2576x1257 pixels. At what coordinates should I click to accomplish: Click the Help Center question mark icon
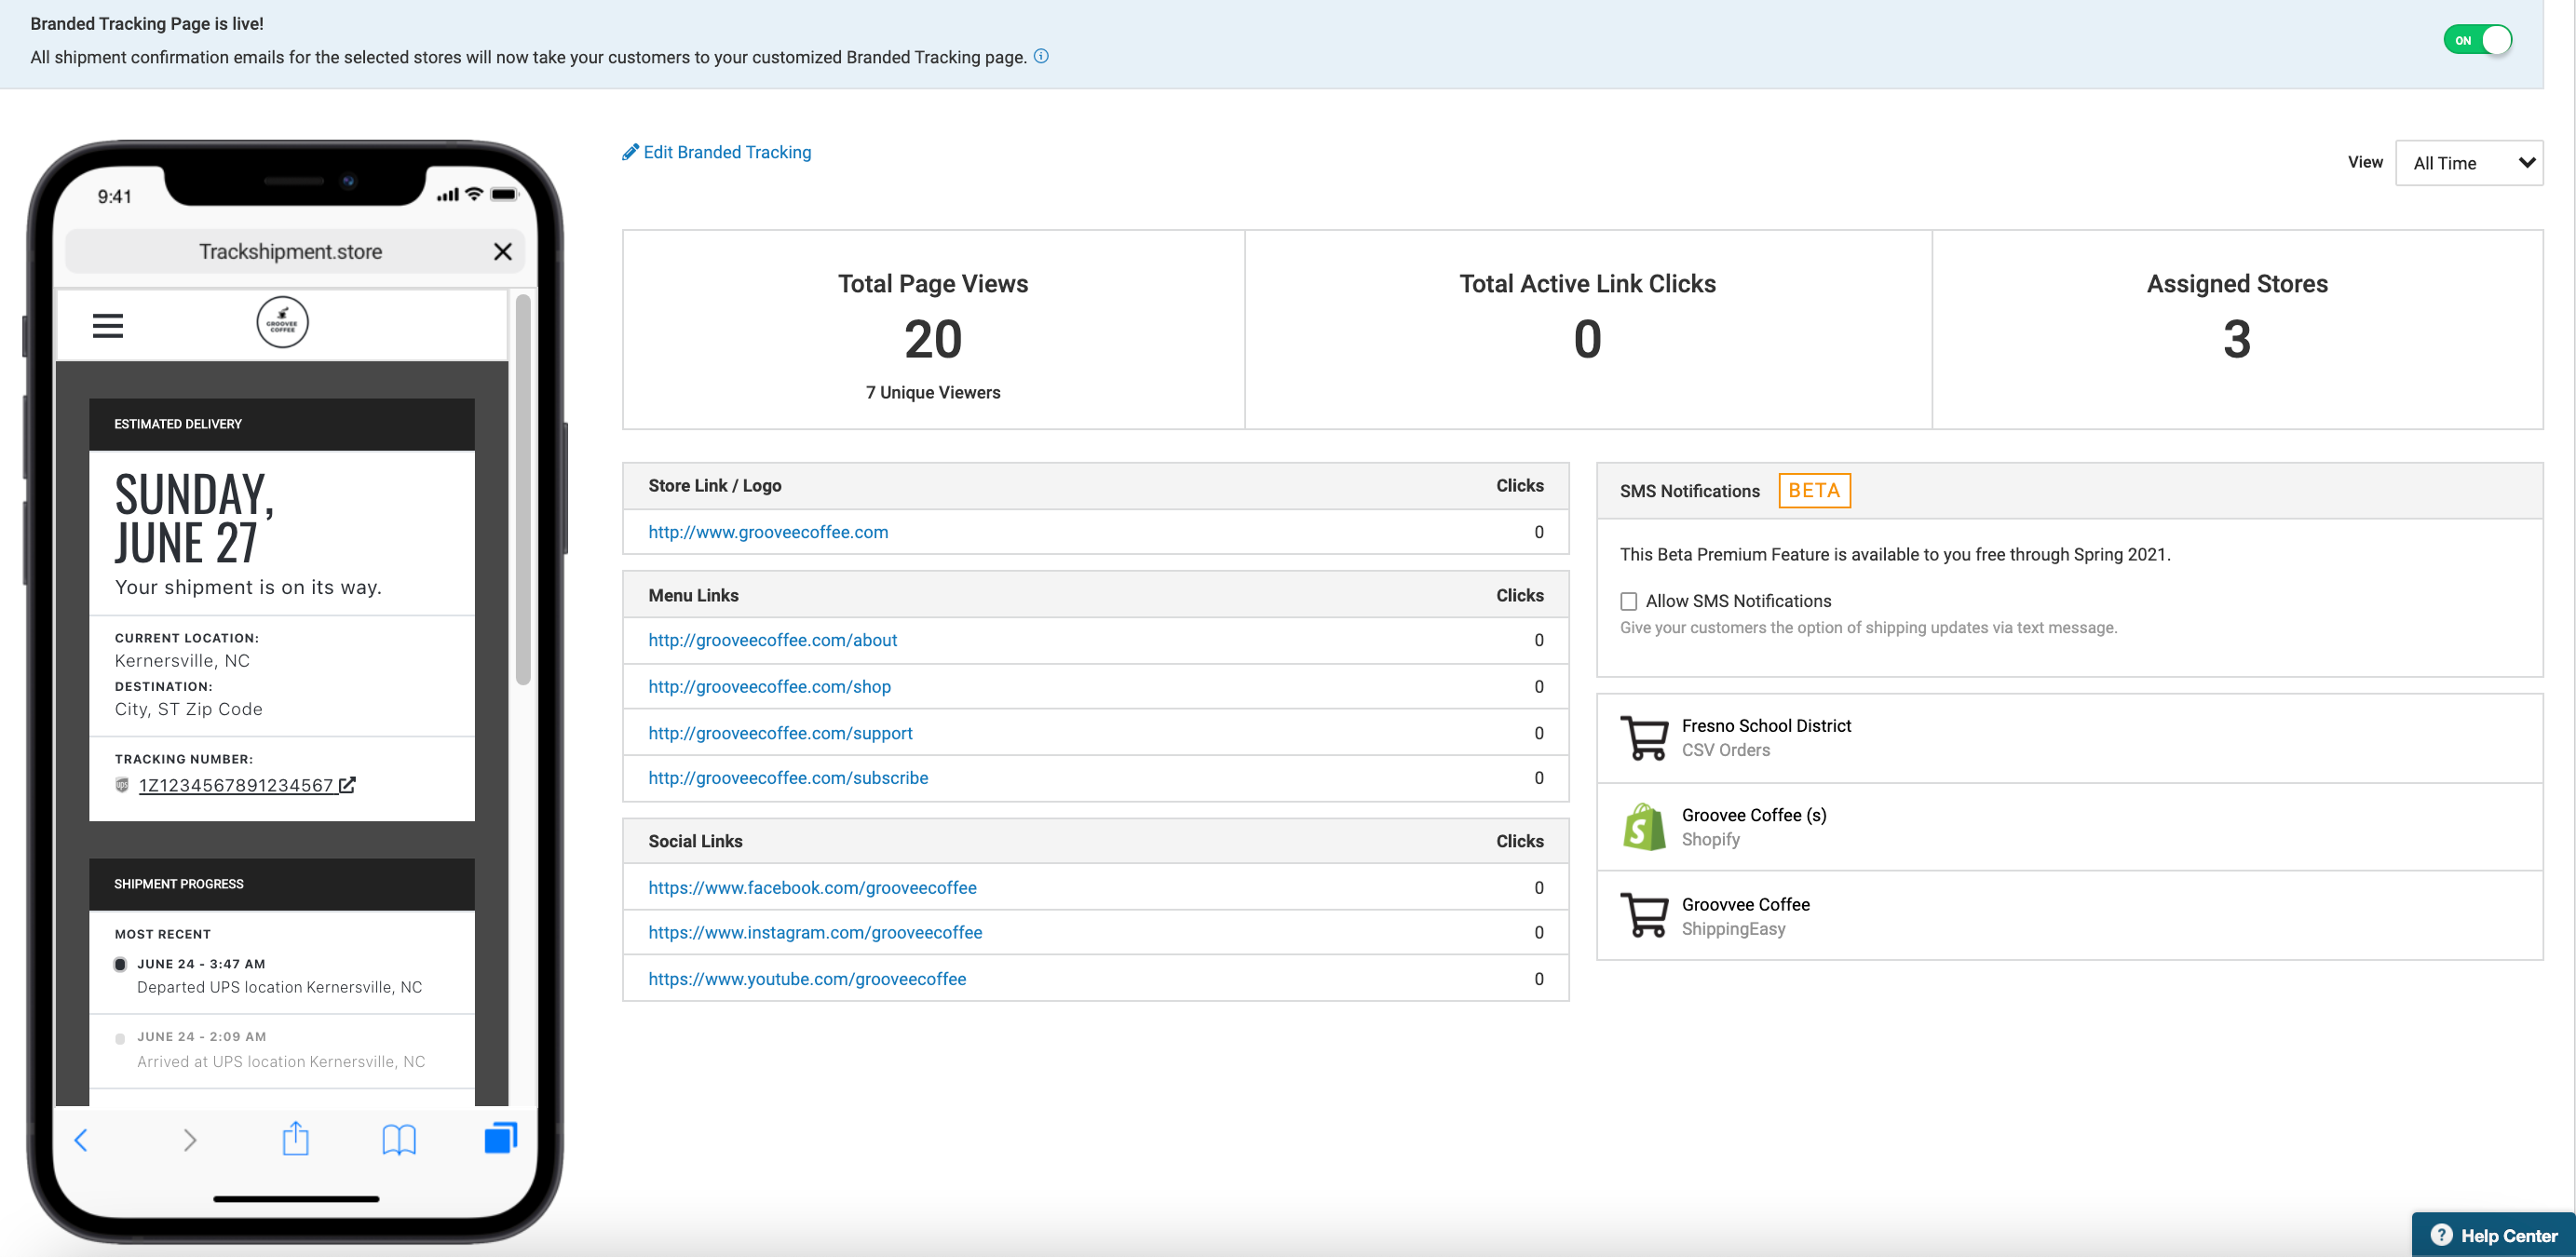[x=2441, y=1235]
